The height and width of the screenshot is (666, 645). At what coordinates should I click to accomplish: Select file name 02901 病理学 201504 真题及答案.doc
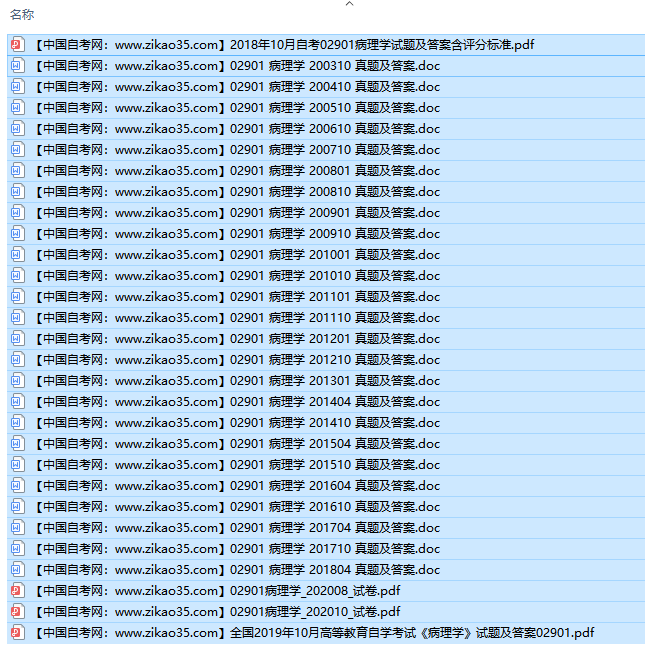click(335, 444)
